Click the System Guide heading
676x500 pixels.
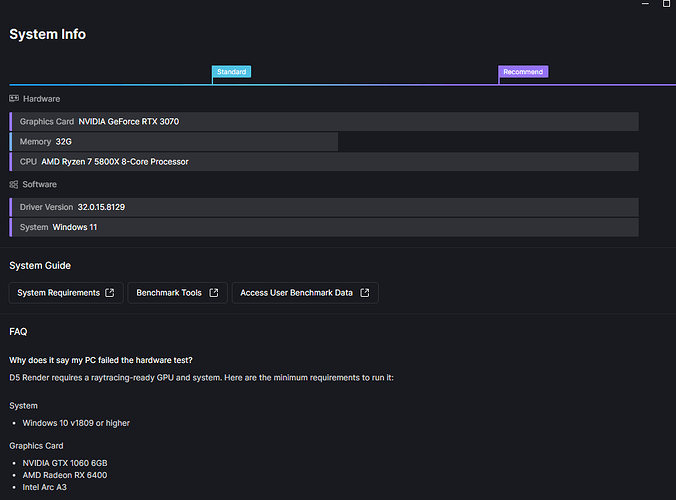40,266
